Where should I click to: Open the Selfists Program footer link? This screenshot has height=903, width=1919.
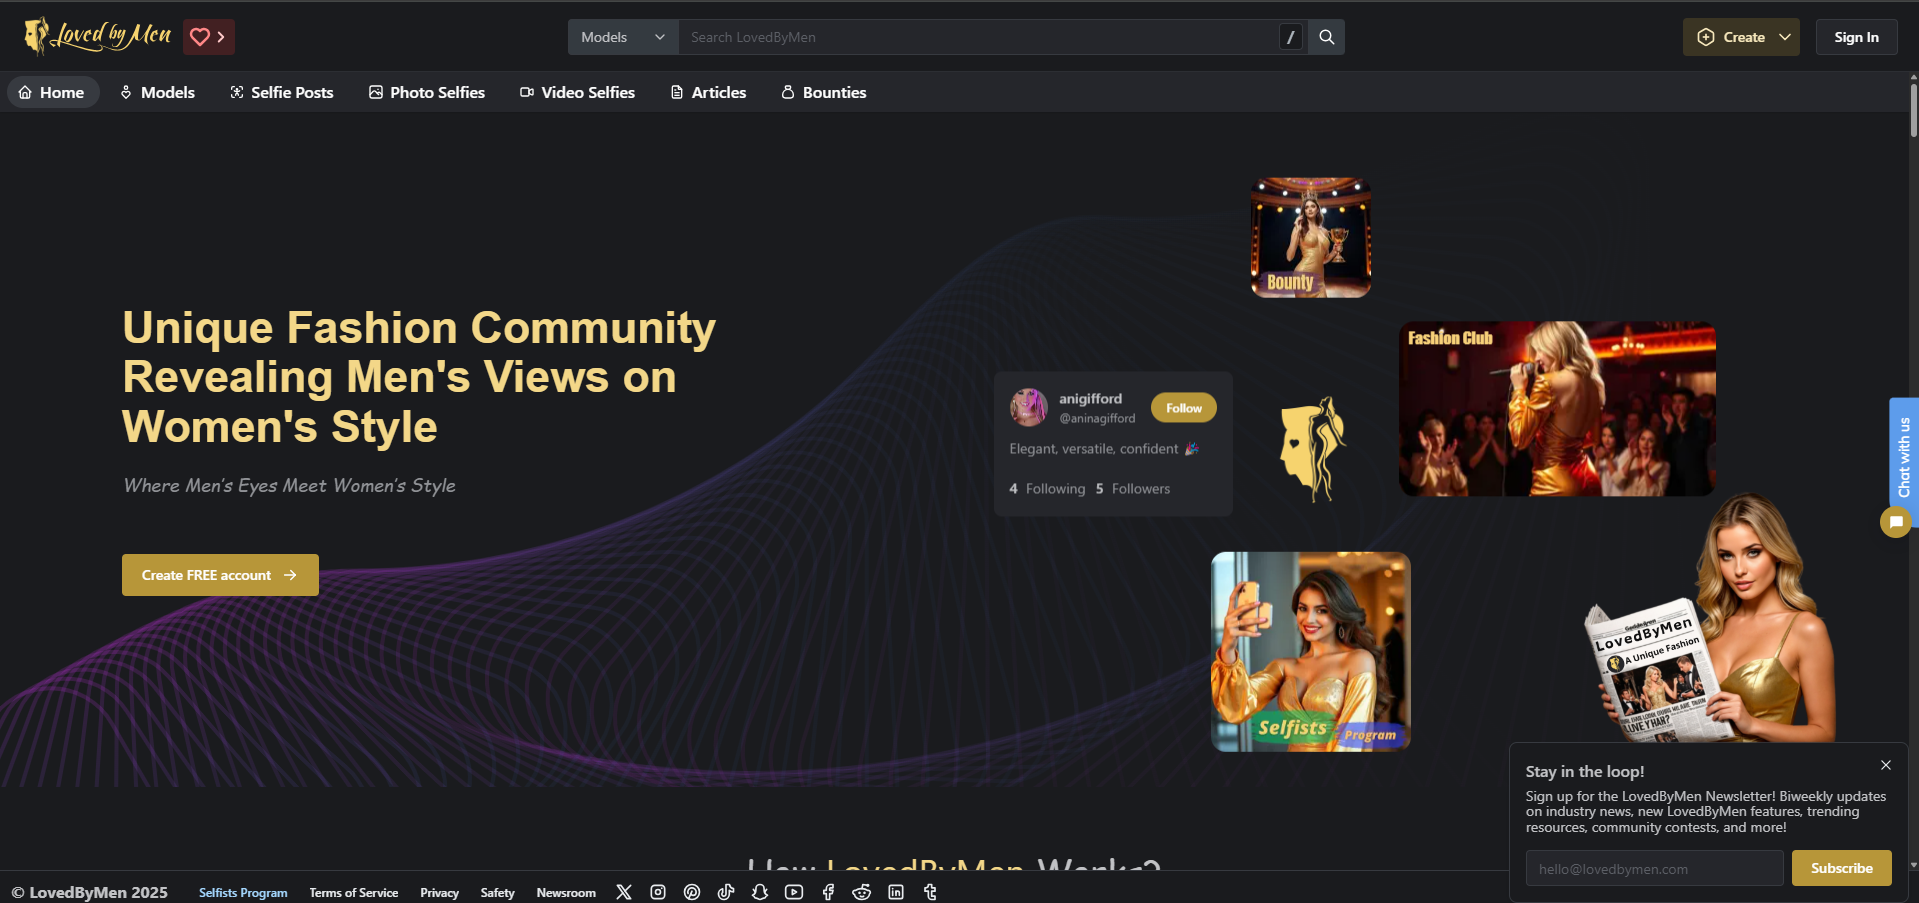click(243, 893)
